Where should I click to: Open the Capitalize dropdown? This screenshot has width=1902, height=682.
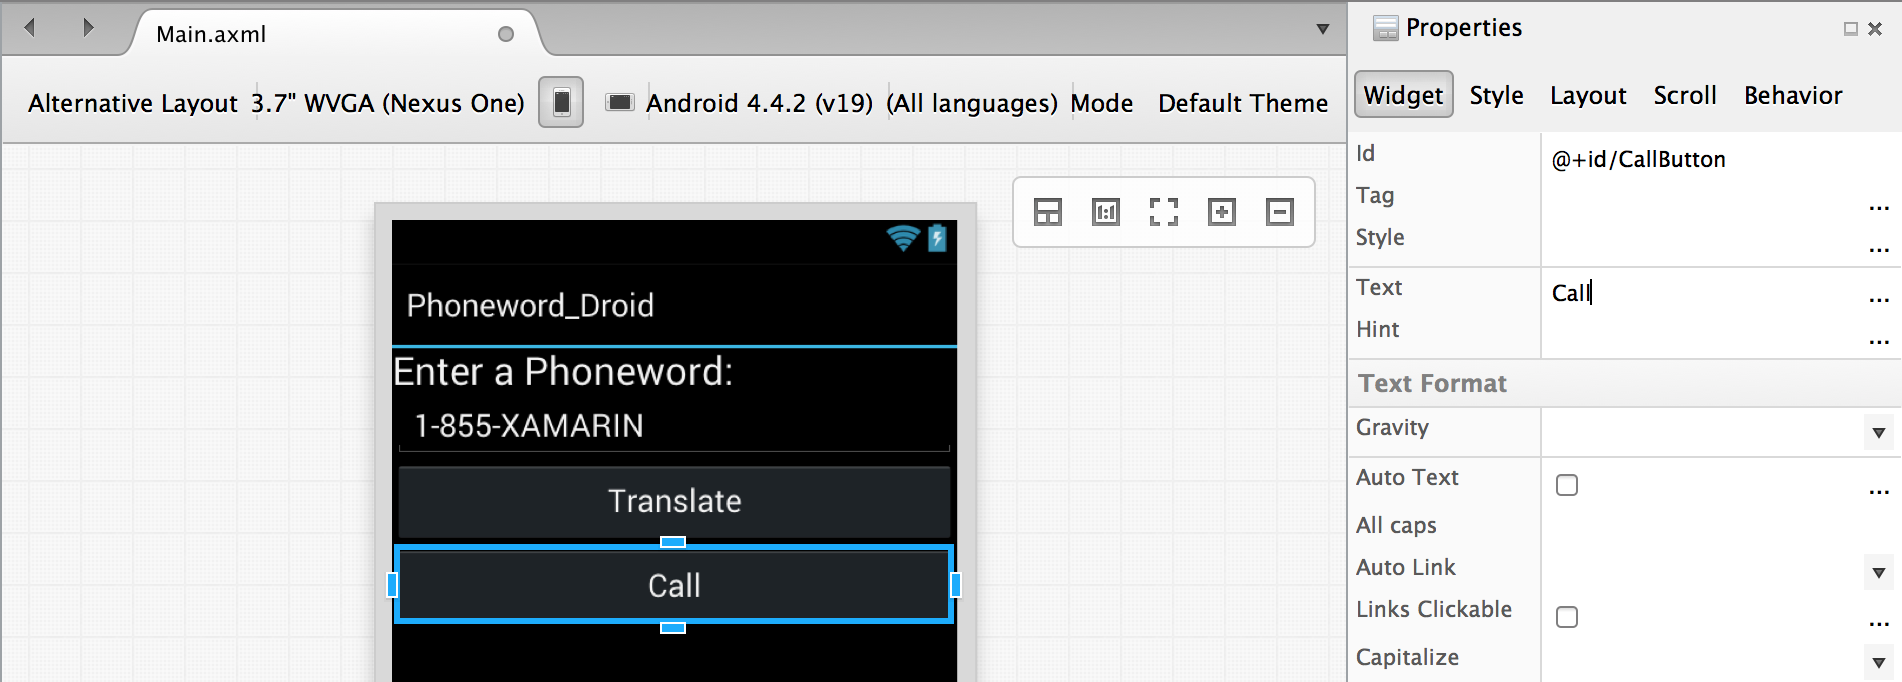click(1878, 663)
